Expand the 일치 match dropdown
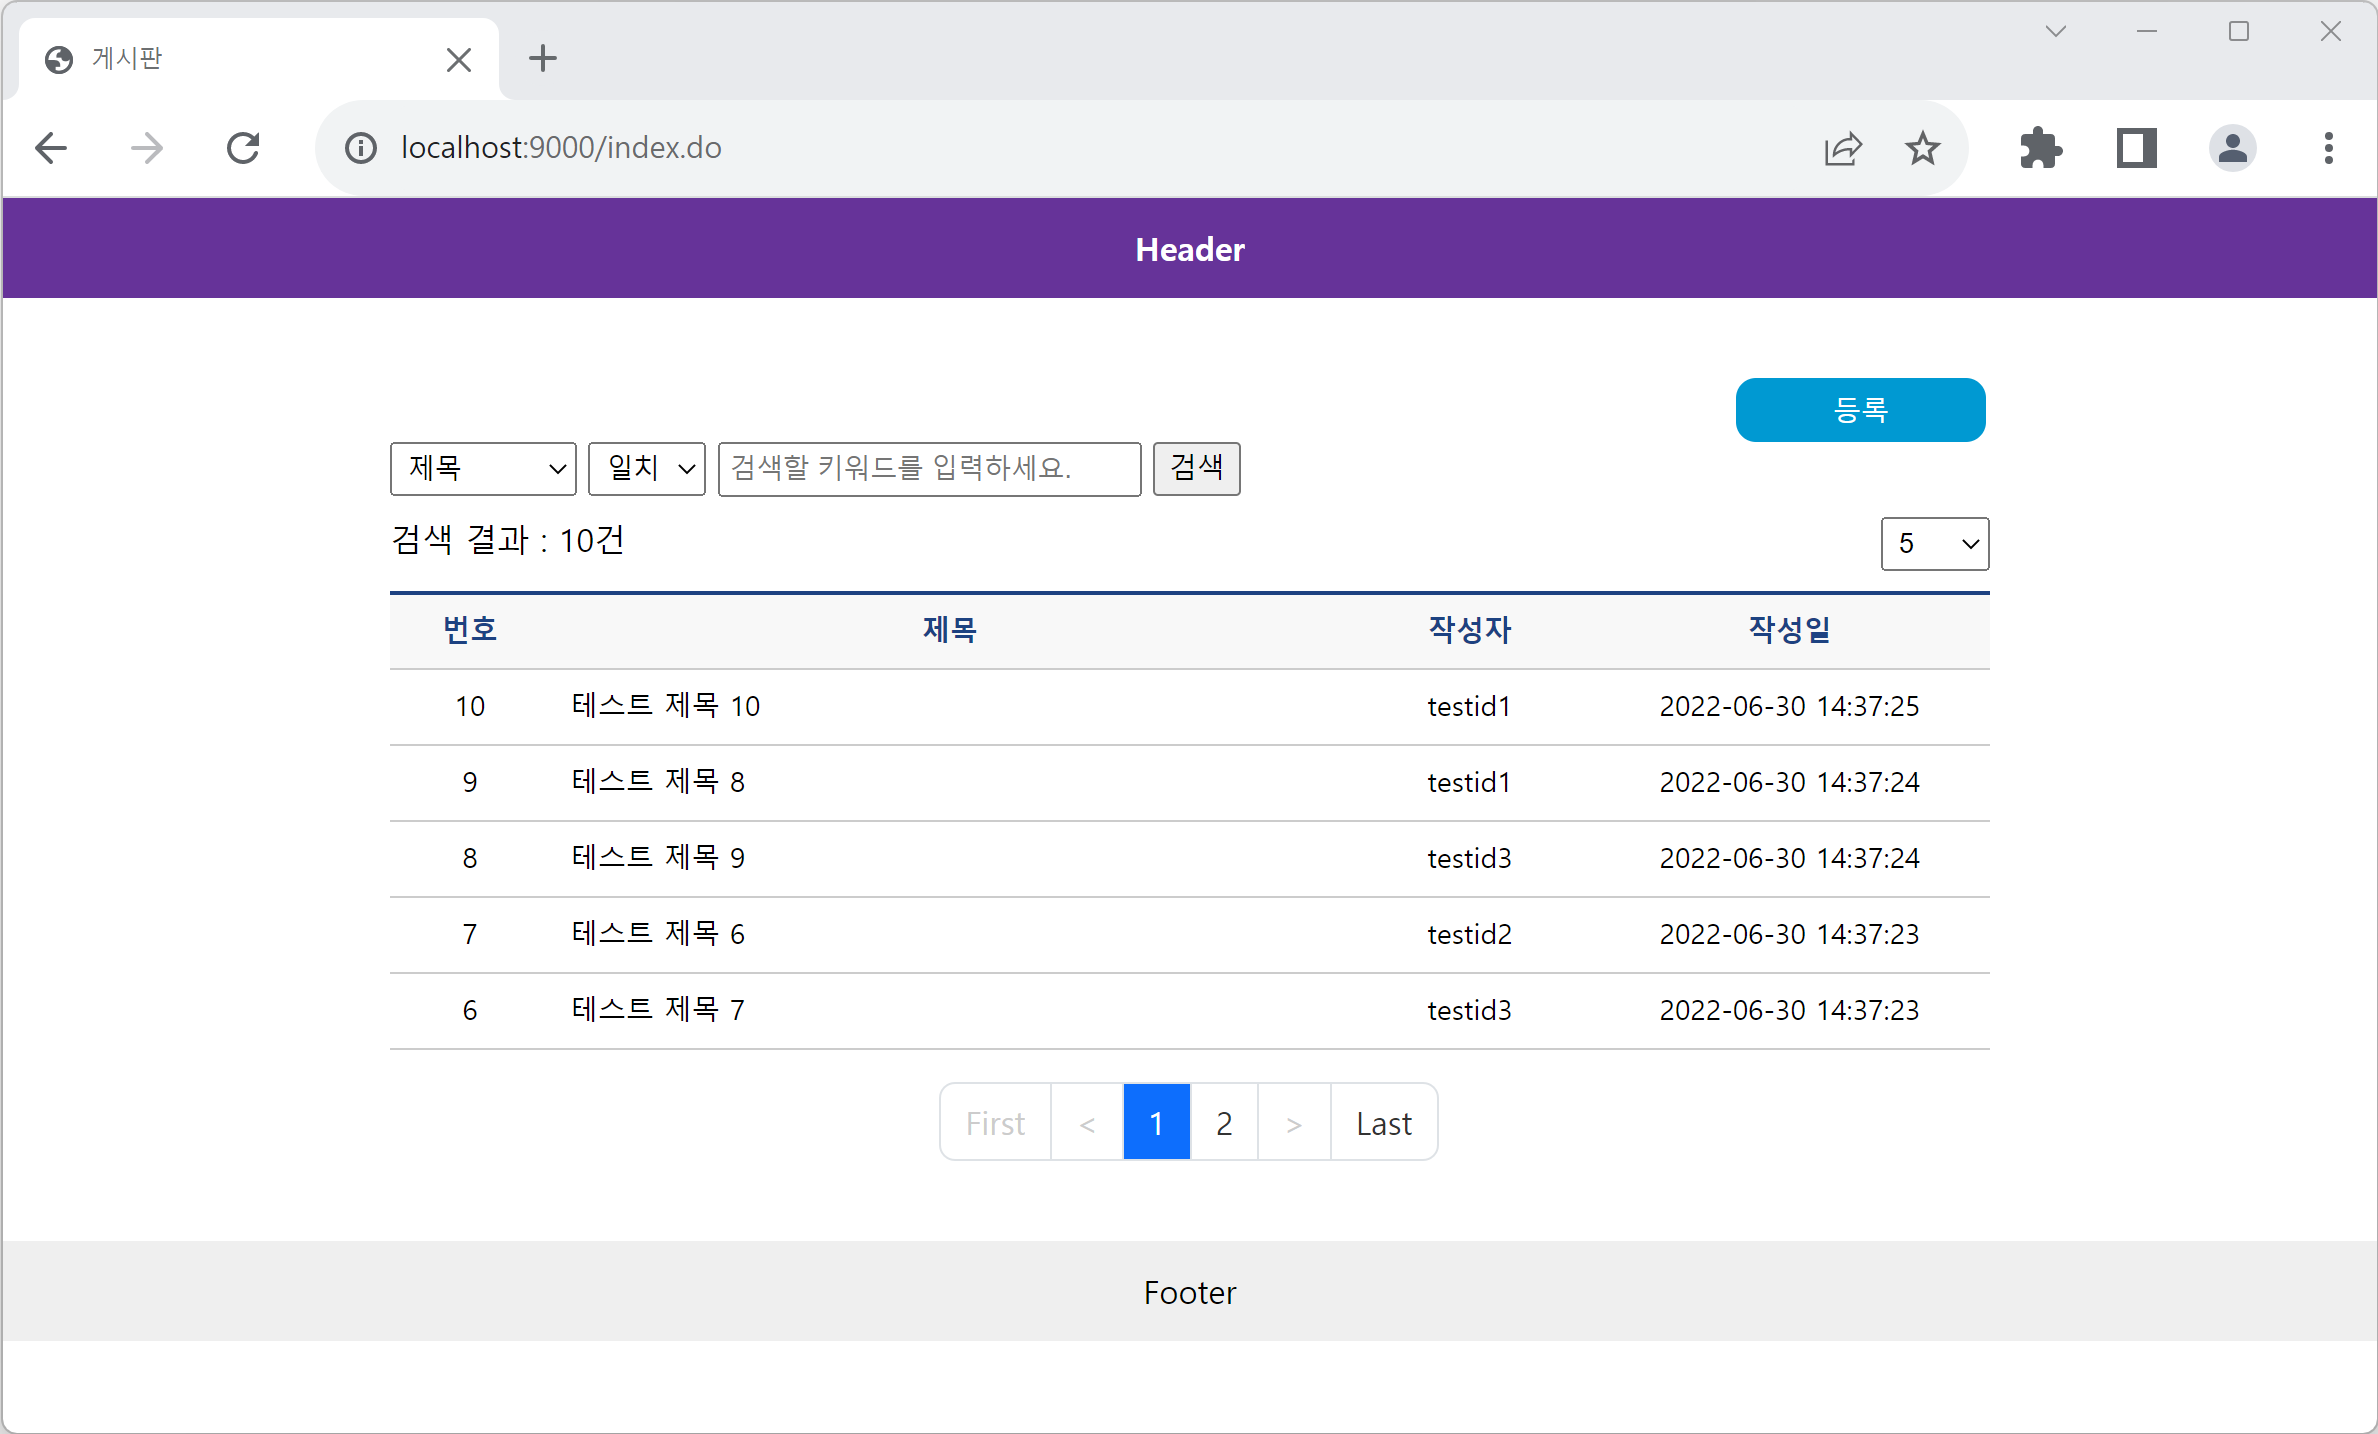2378x1434 pixels. [647, 469]
